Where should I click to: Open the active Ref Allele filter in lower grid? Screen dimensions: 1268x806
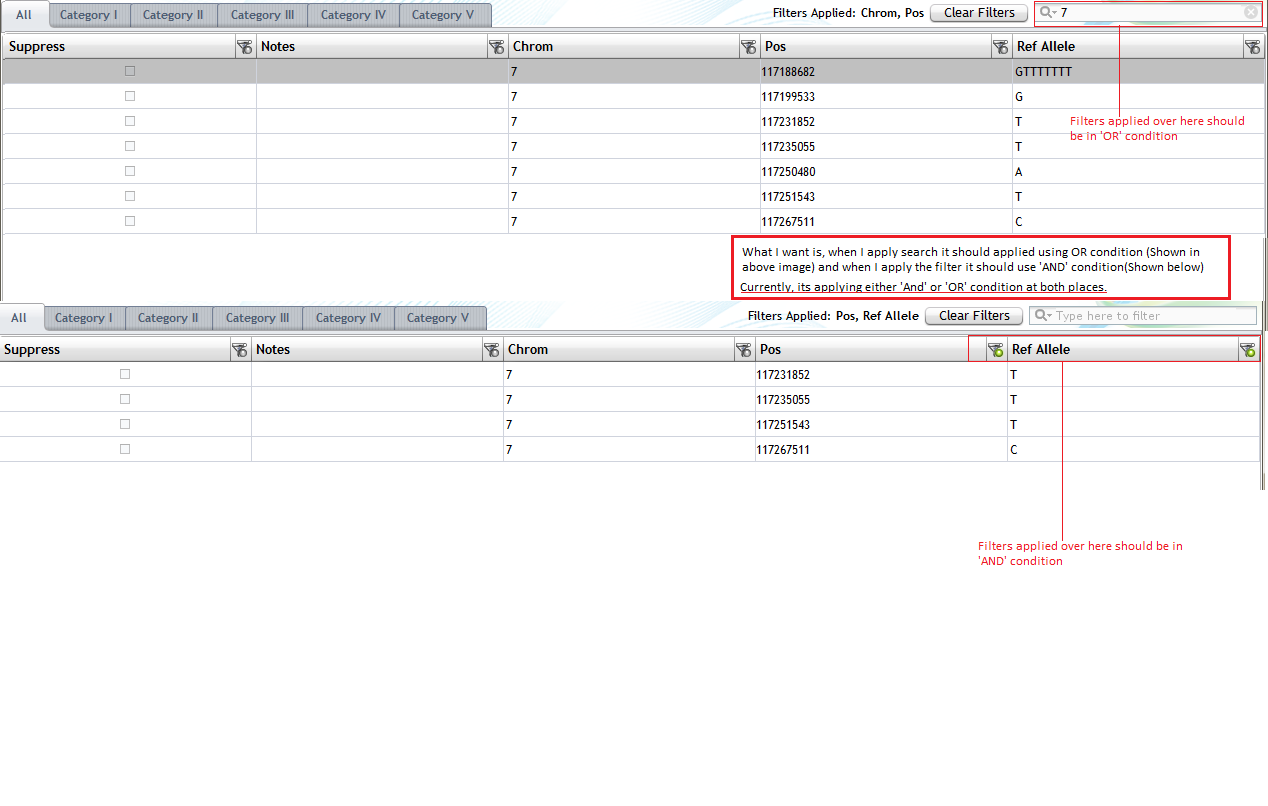(x=1247, y=350)
